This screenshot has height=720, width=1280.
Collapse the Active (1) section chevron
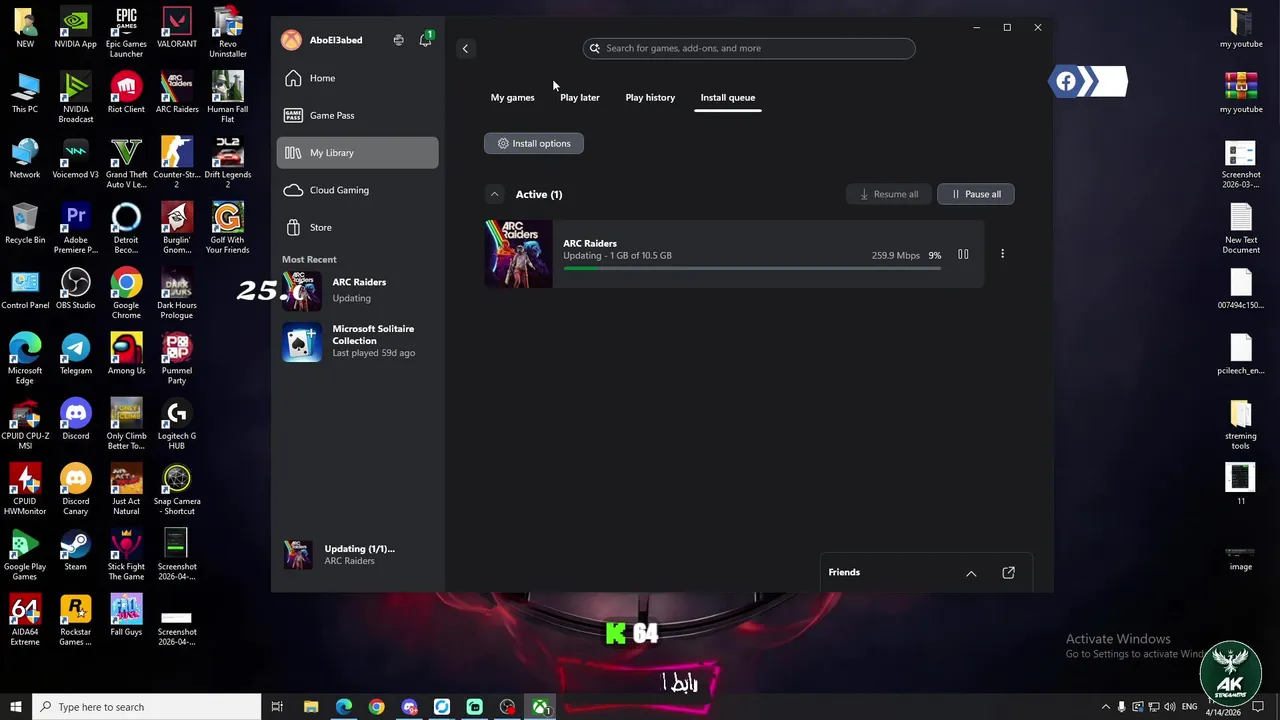point(494,194)
